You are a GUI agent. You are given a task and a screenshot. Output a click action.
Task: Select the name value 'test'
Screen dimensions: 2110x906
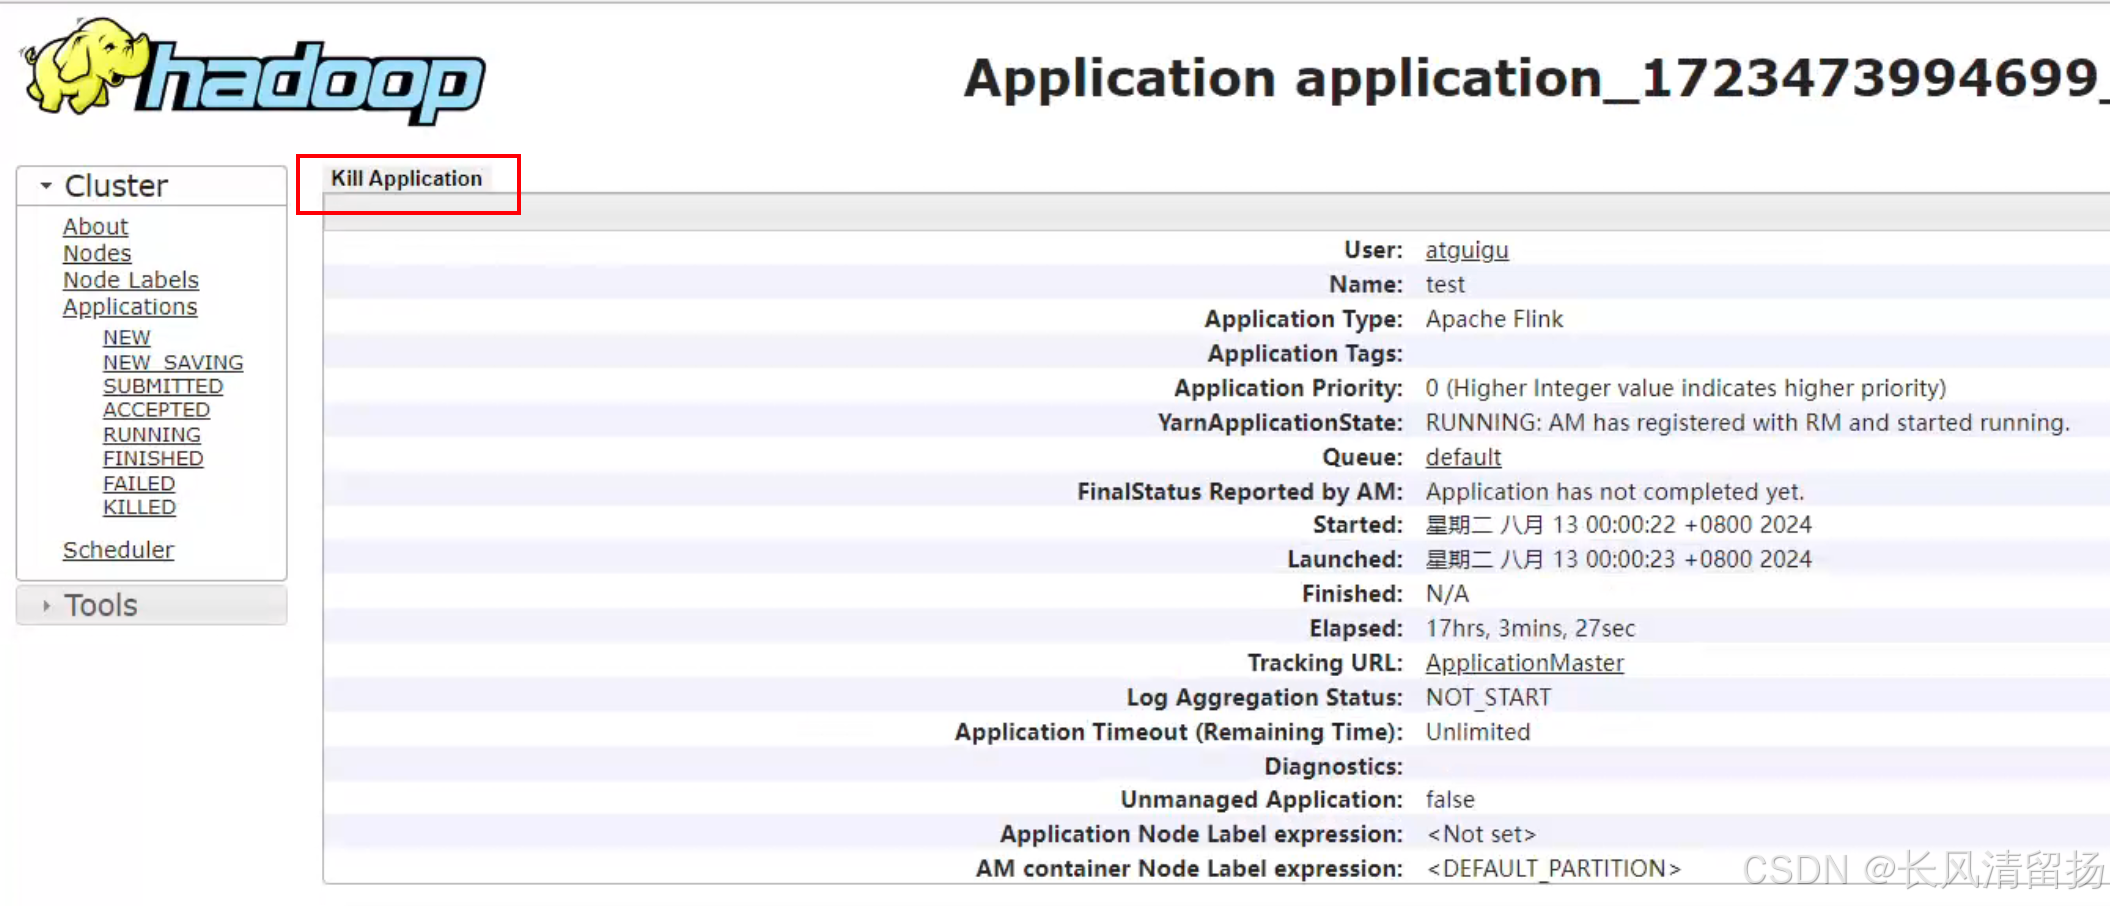tap(1445, 285)
